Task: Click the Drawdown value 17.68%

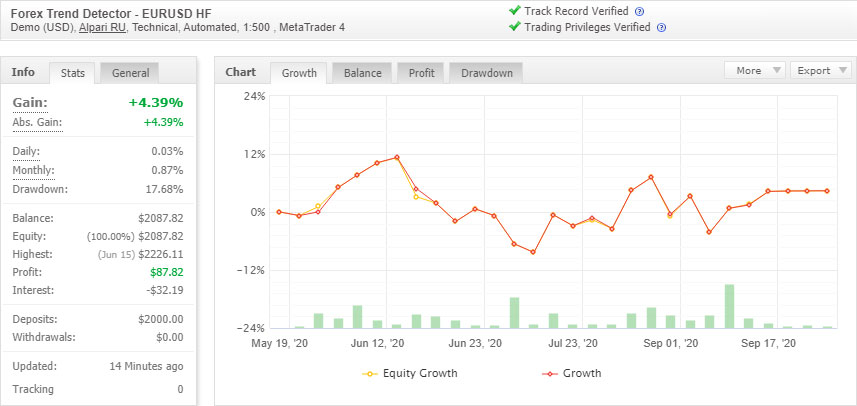Action: pyautogui.click(x=167, y=190)
